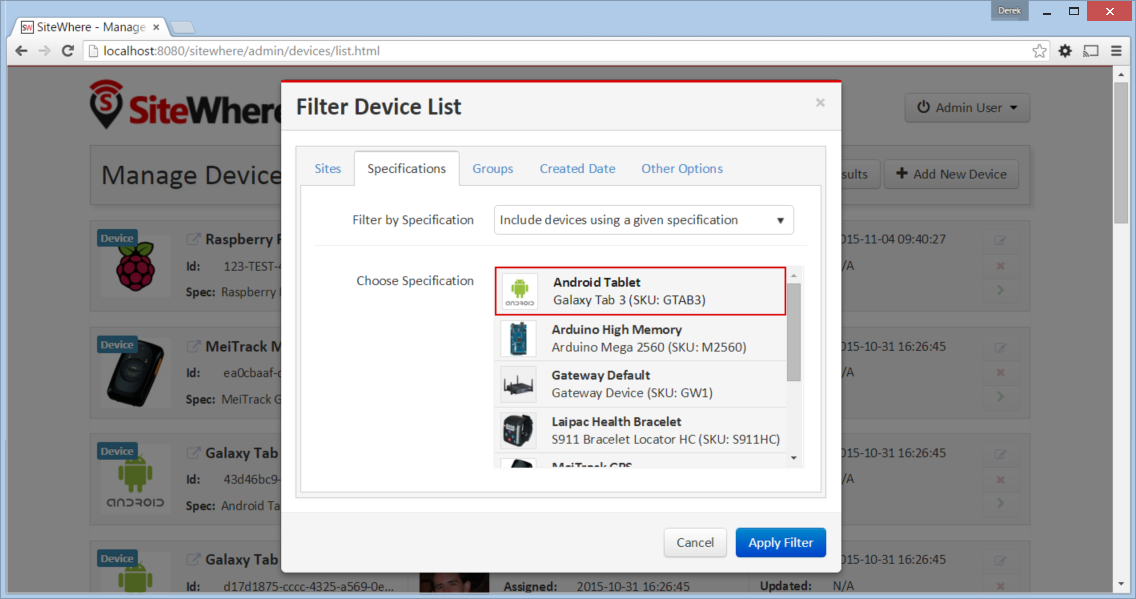Switch to the Created Date tab

[x=577, y=169]
